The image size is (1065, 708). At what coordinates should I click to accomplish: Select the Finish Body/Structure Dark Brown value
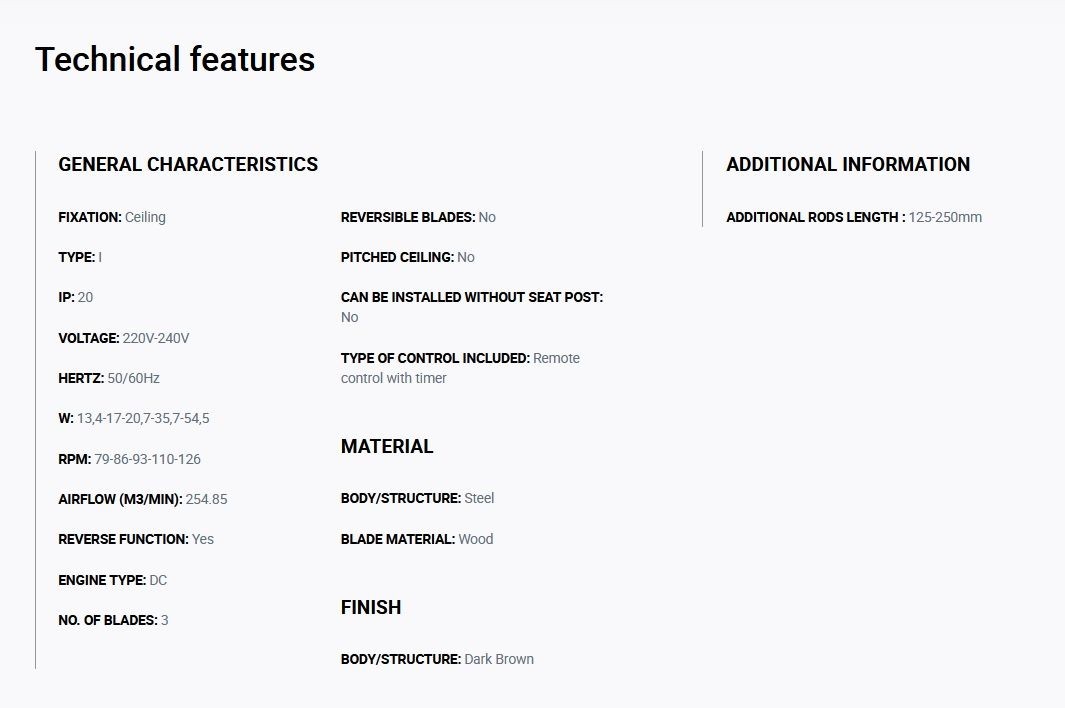pyautogui.click(x=499, y=659)
